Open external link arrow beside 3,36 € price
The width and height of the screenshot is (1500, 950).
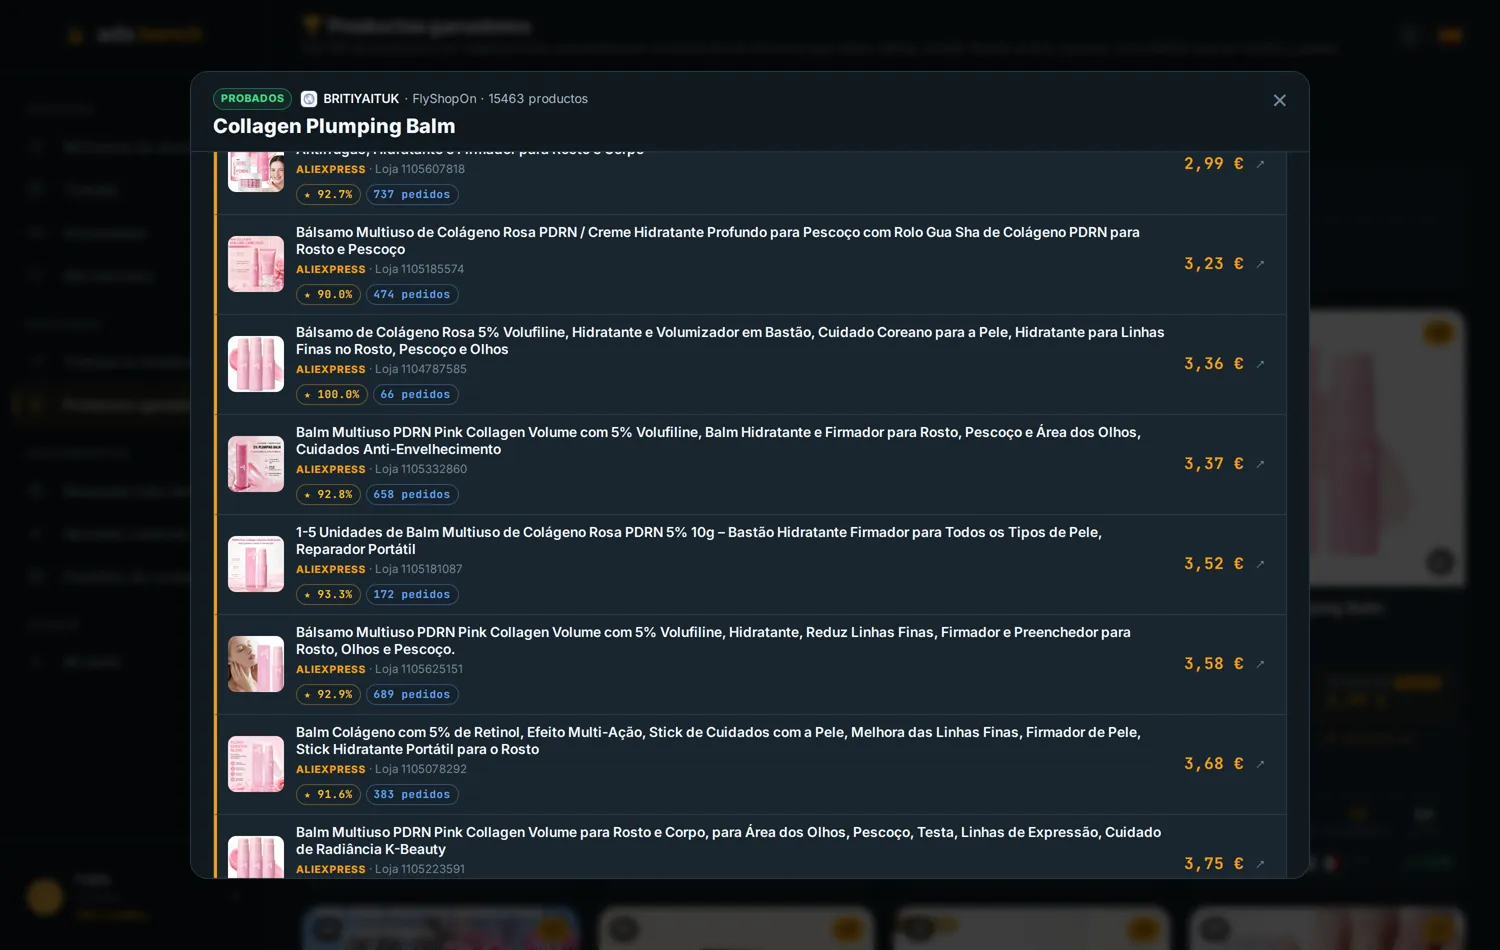click(1260, 364)
